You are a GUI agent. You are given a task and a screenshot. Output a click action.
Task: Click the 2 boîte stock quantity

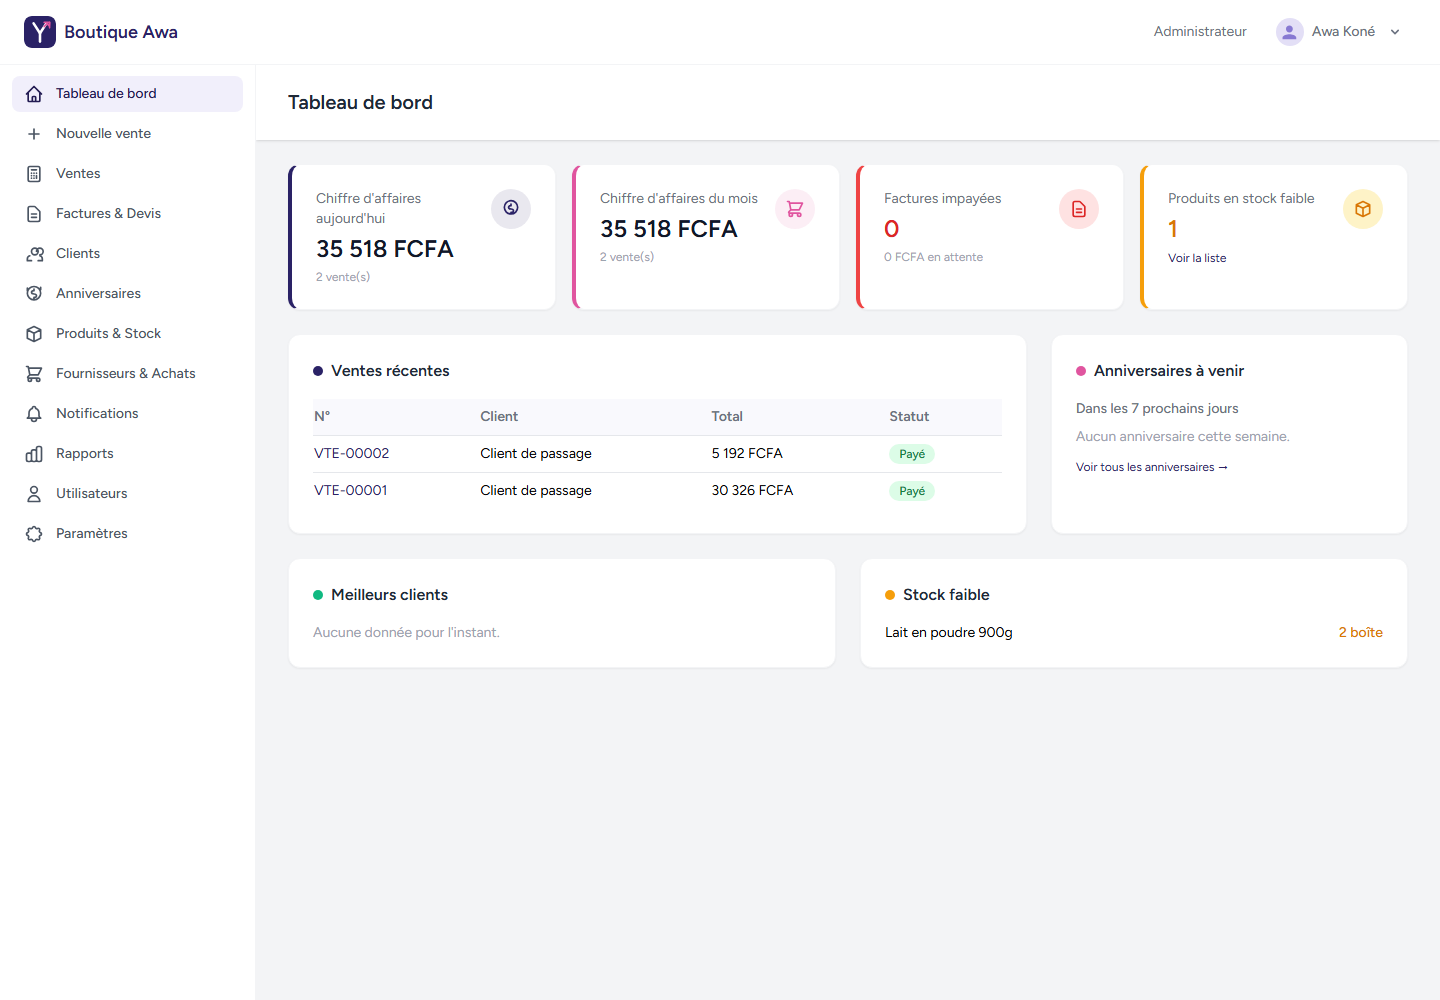tap(1361, 633)
